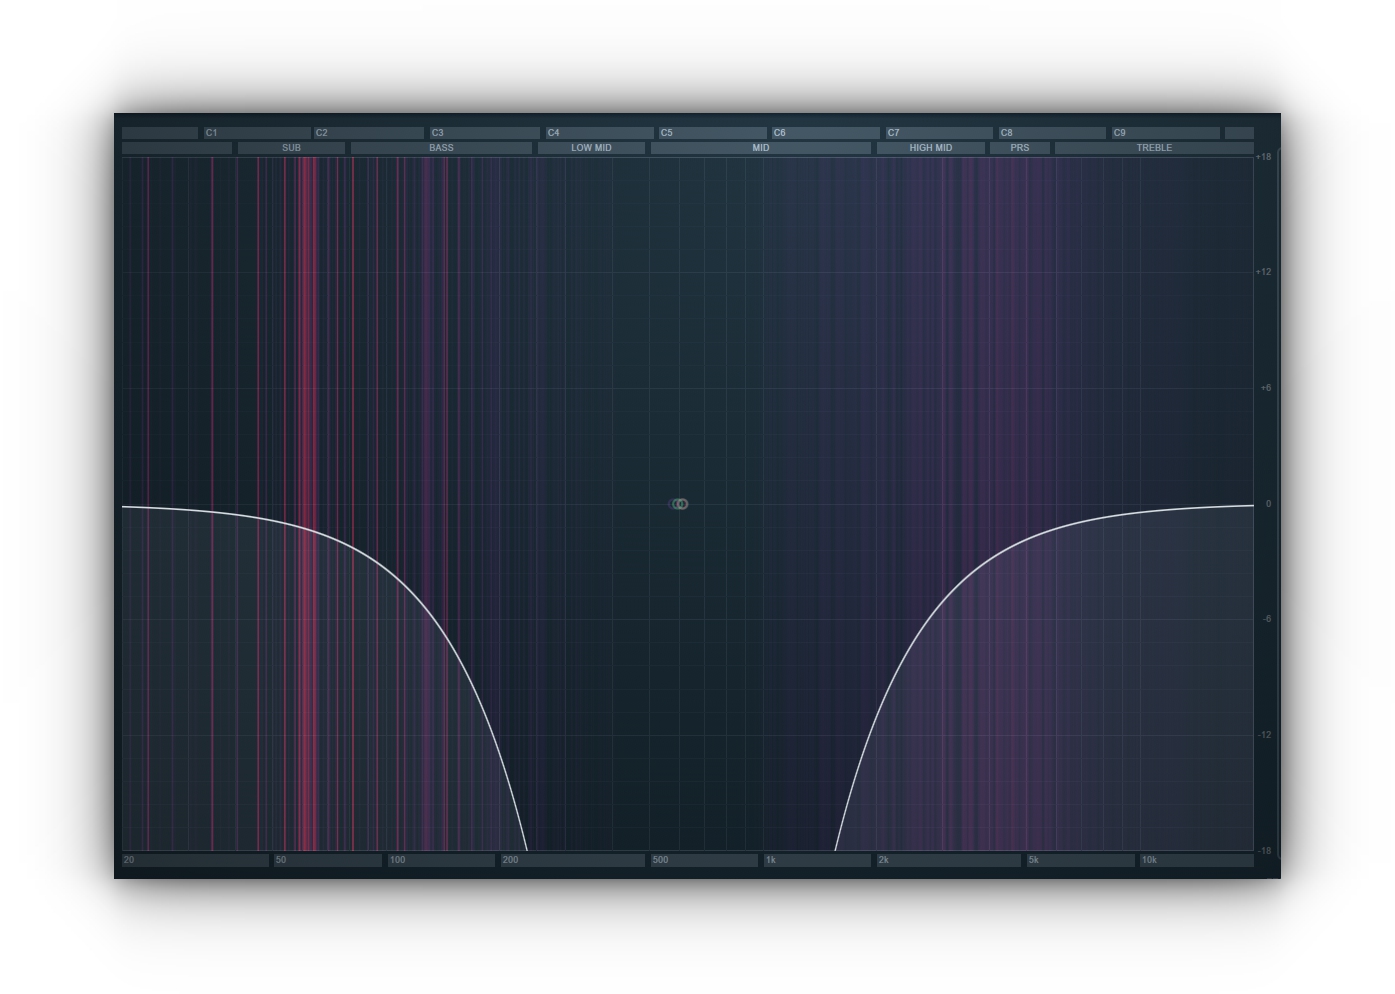Click the +6 dB scale label
The image size is (1395, 994).
(x=1266, y=388)
